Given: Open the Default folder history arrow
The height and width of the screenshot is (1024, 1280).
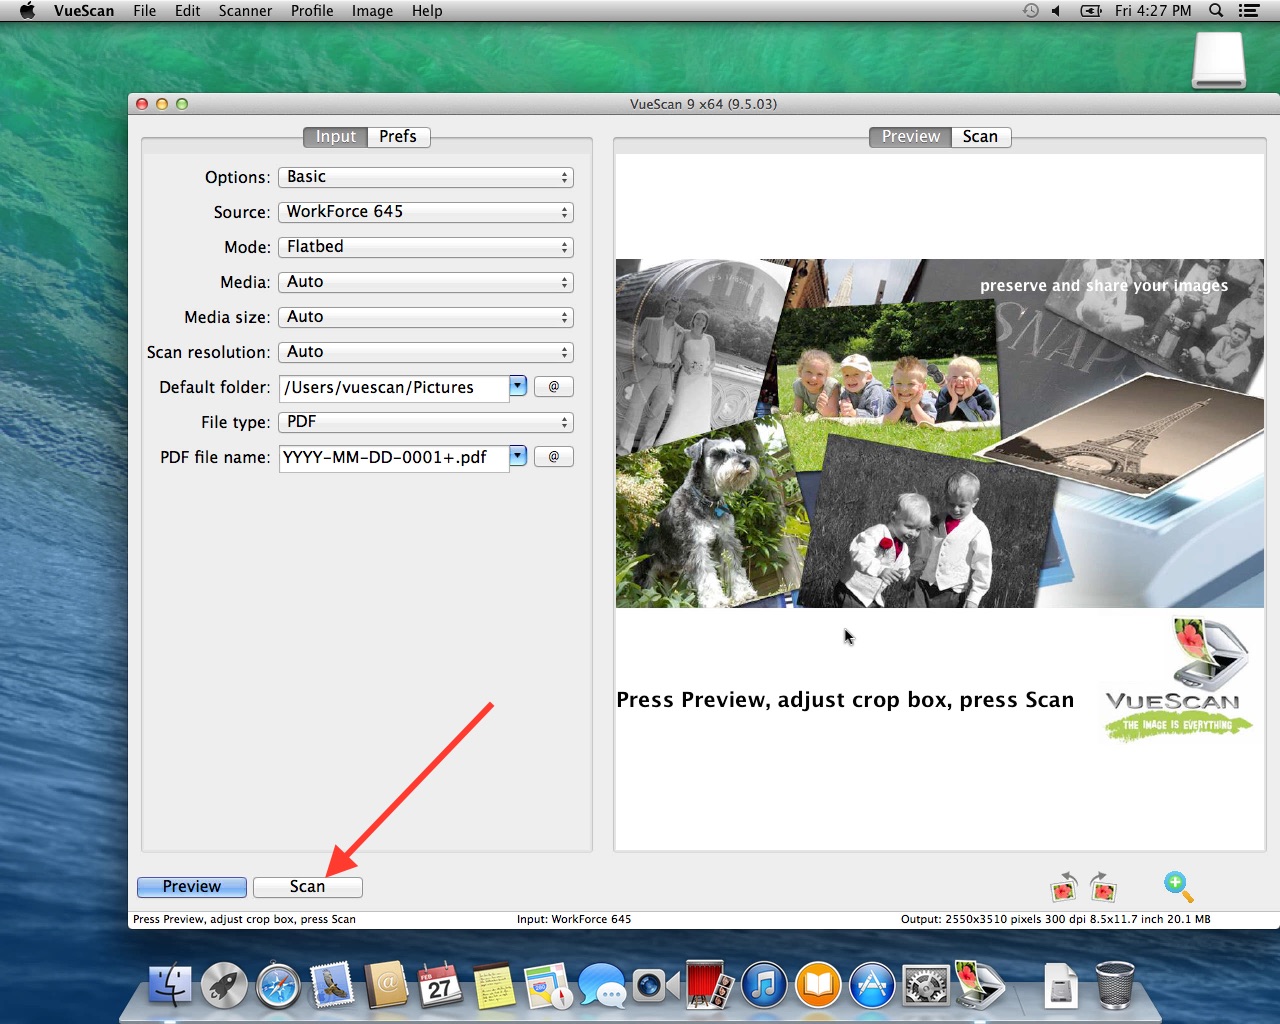Looking at the screenshot, I should (517, 386).
